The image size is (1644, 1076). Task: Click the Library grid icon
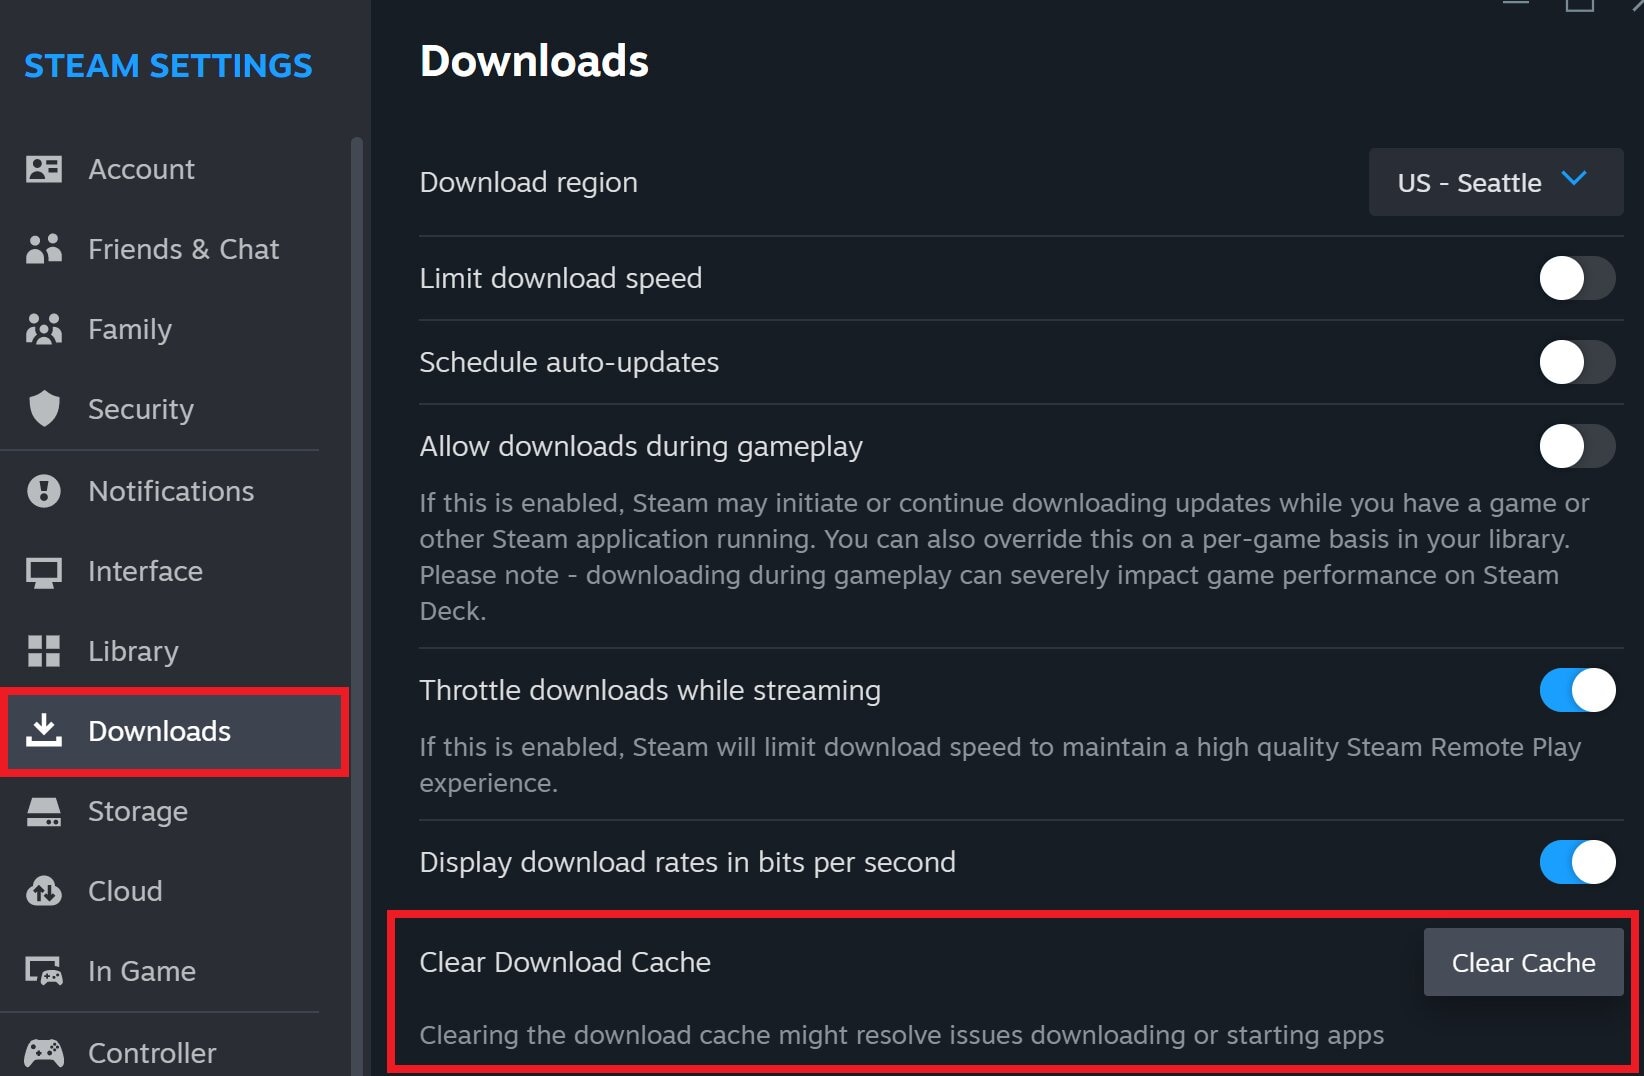pos(44,651)
